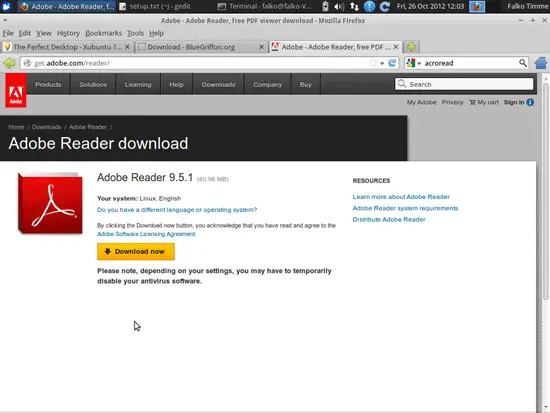Open the Edit menu
The image size is (550, 413).
[x=25, y=33]
